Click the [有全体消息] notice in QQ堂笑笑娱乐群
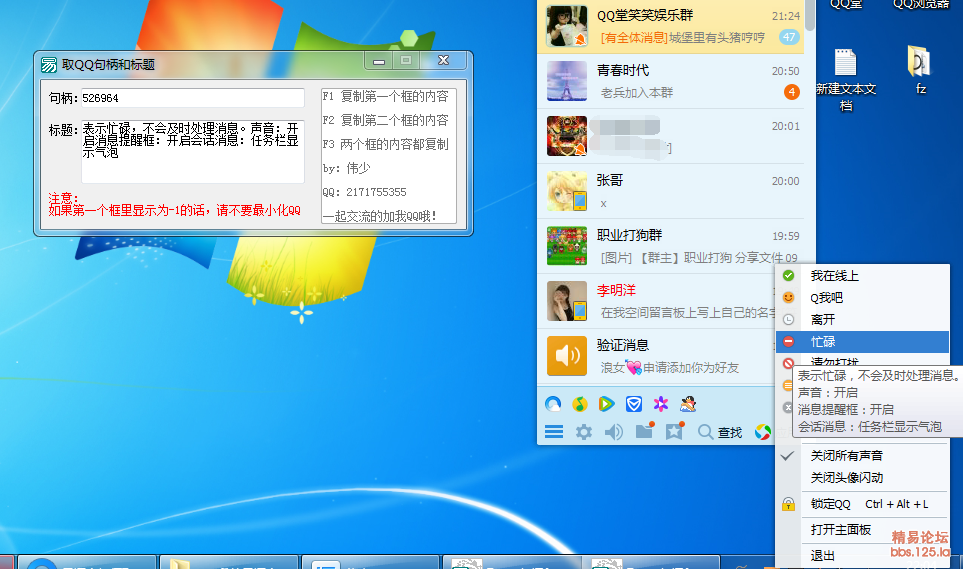963x569 pixels. tap(634, 37)
